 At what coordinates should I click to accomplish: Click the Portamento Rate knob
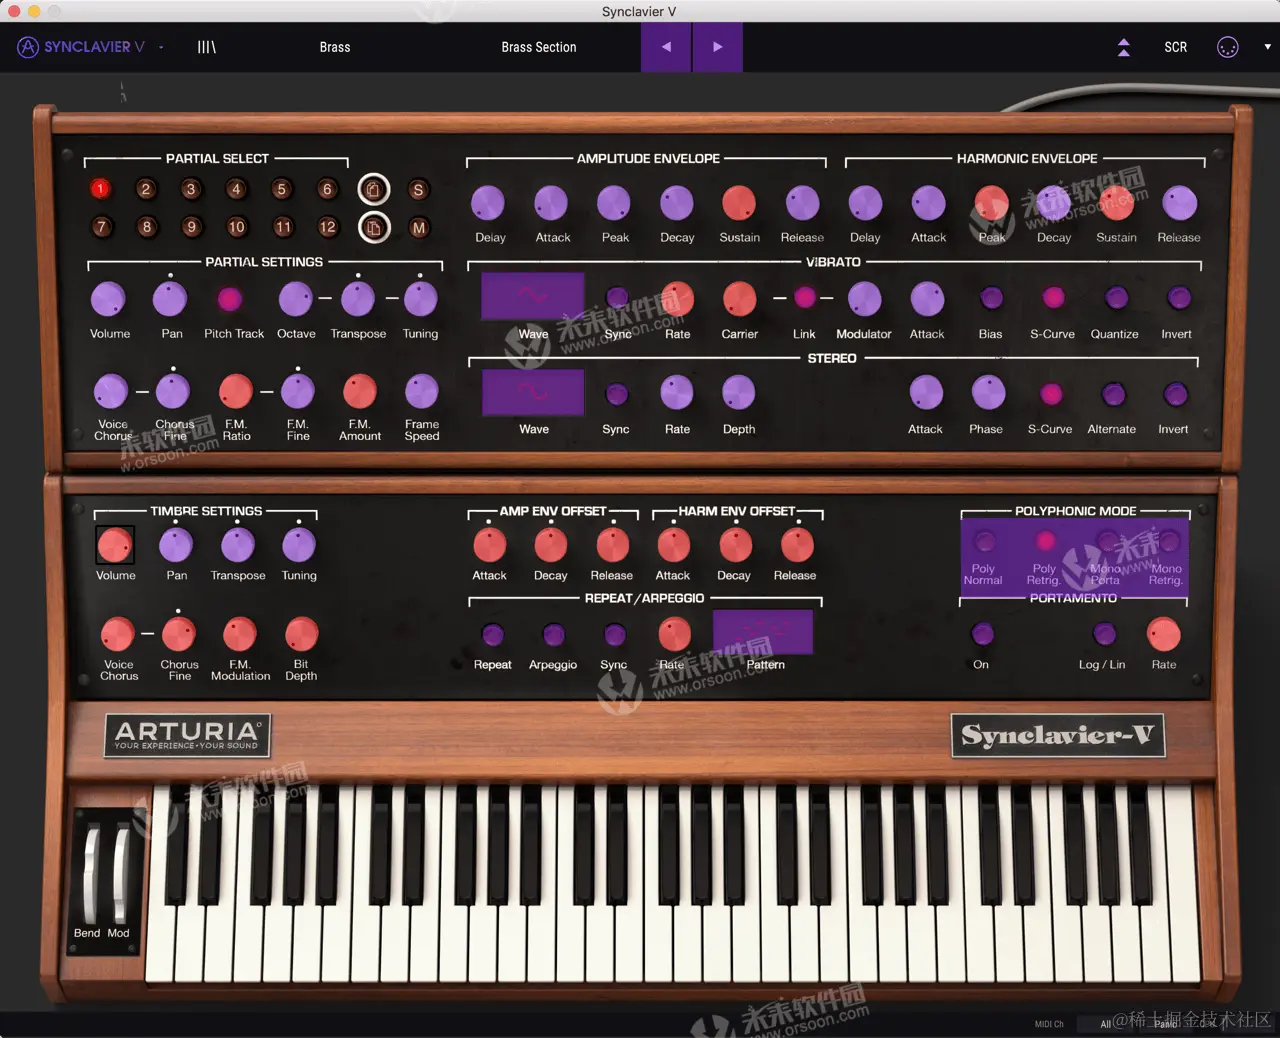pyautogui.click(x=1164, y=634)
